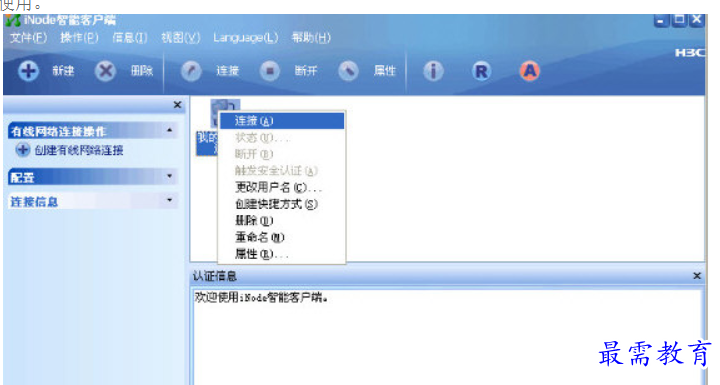
Task: Click the 连接信息 section header
Action: click(92, 201)
